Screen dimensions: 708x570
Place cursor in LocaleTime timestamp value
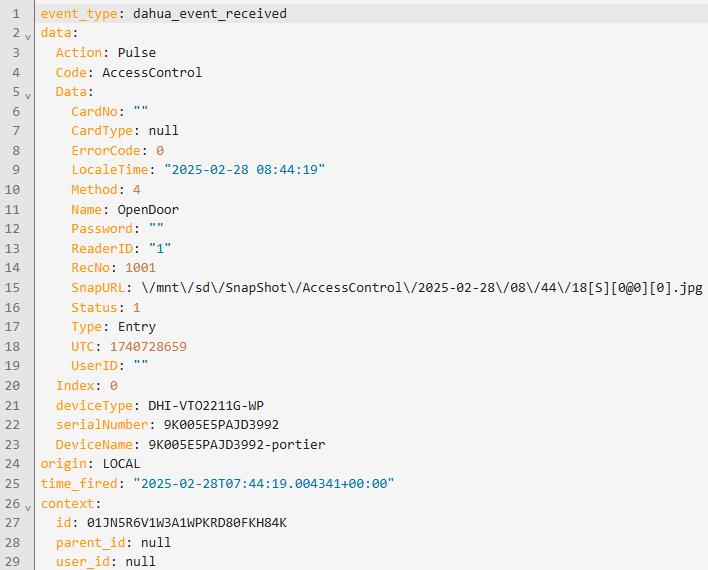pyautogui.click(x=244, y=170)
